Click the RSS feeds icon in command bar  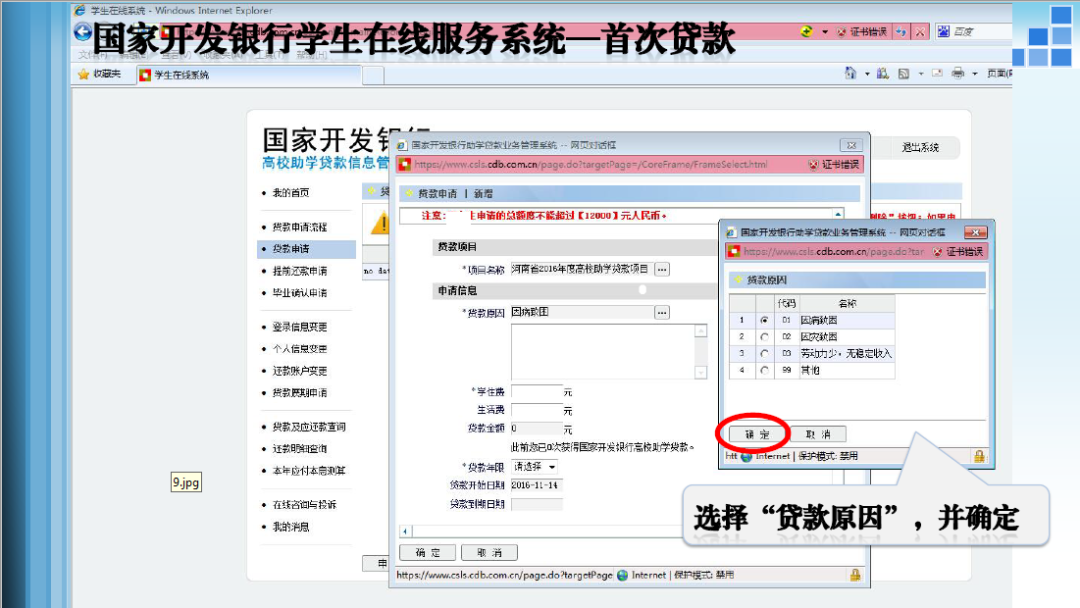(x=904, y=74)
